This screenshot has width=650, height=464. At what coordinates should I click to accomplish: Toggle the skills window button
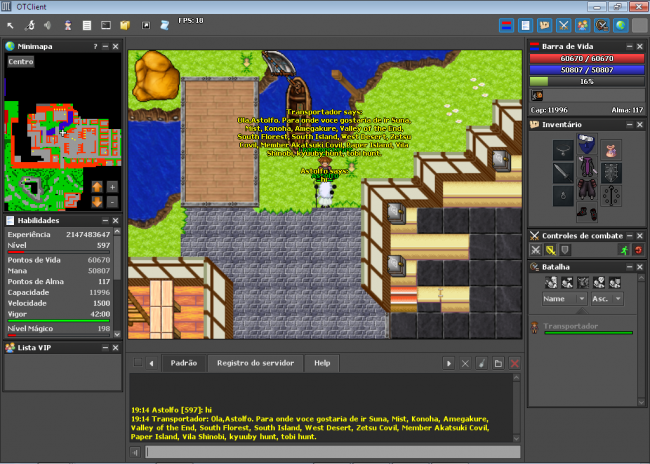525,26
